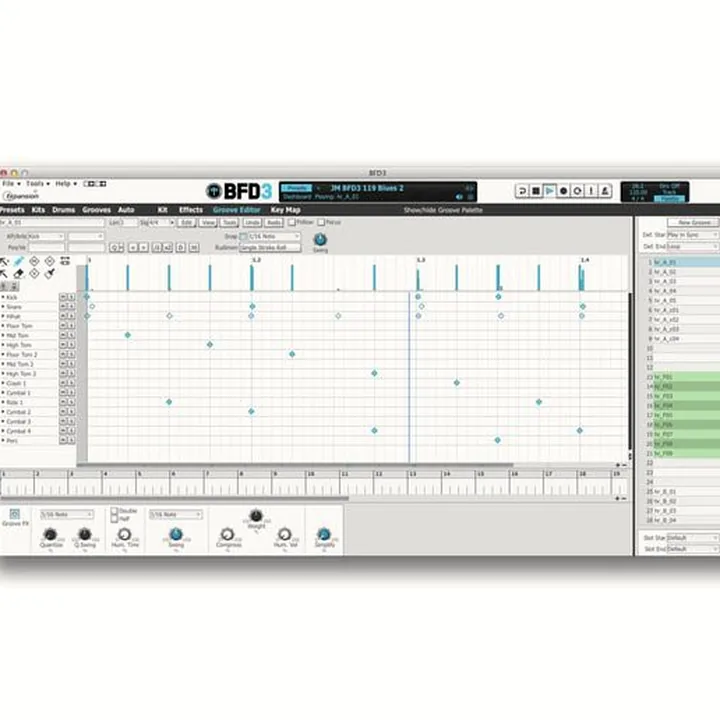Viewport: 720px width, 720px height.
Task: Click the top toolbar Swing knob
Action: coord(320,239)
